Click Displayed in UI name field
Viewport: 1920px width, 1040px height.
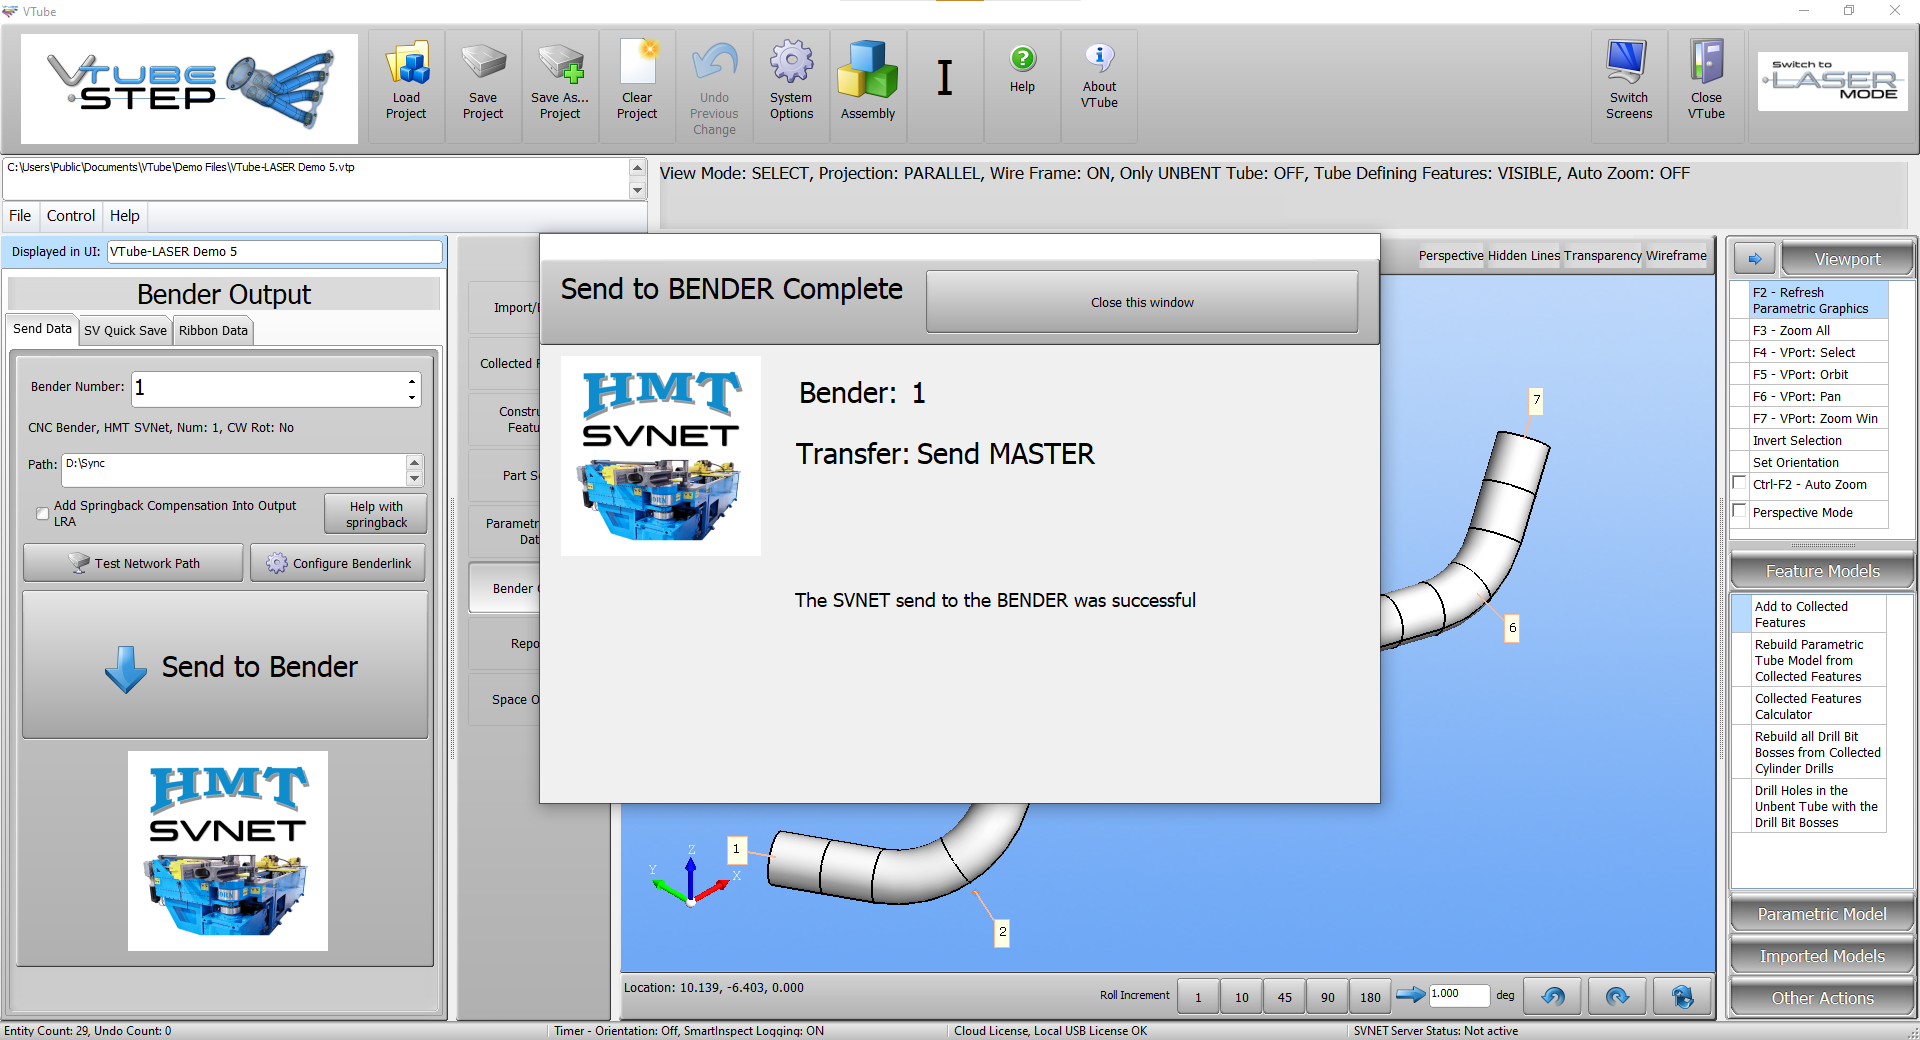274,252
